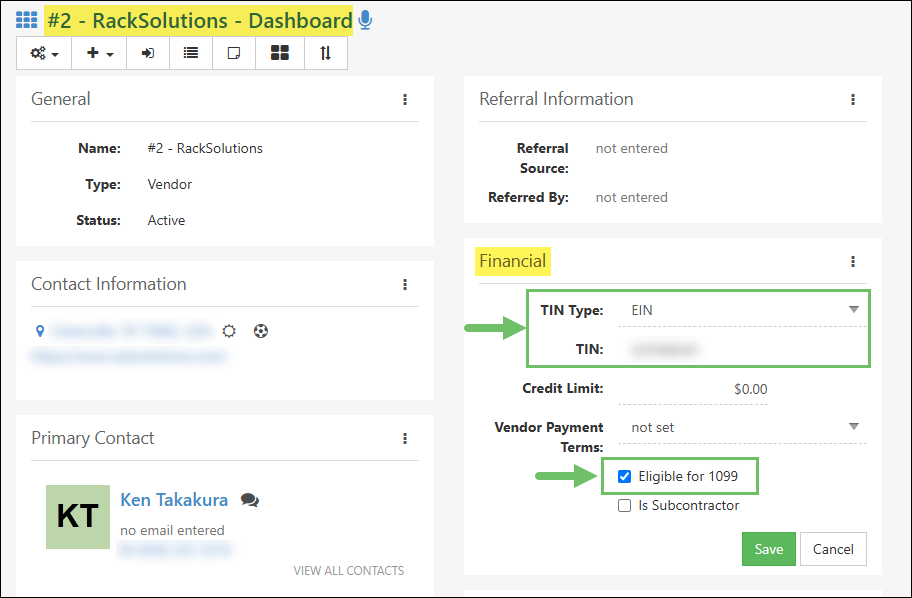Check the Is Subcontractor checkbox
The image size is (912, 598).
pyautogui.click(x=624, y=506)
